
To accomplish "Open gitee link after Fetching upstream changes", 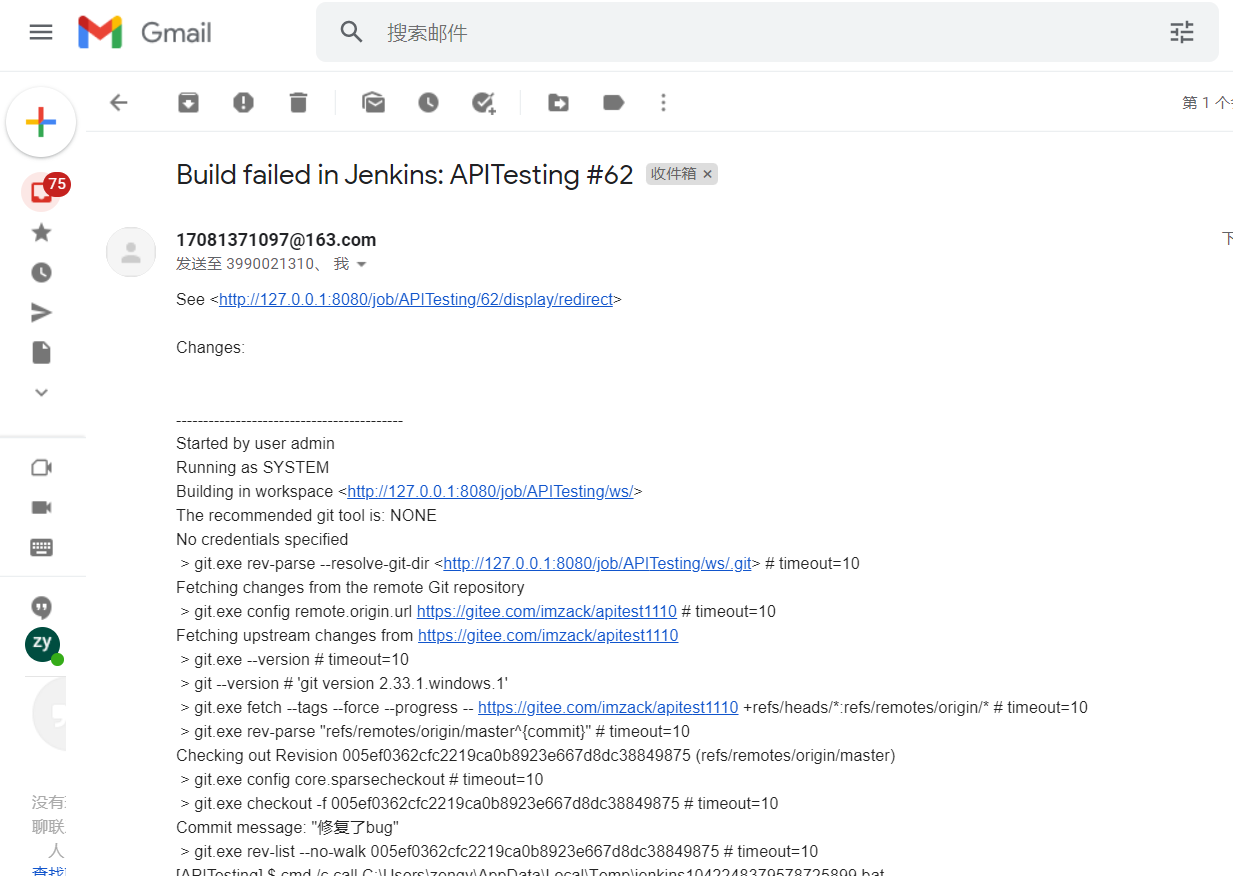I will (x=548, y=635).
